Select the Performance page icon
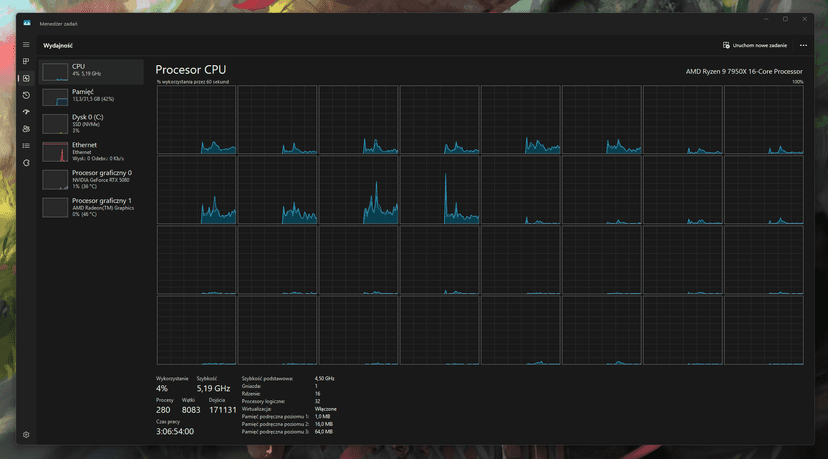 click(27, 78)
